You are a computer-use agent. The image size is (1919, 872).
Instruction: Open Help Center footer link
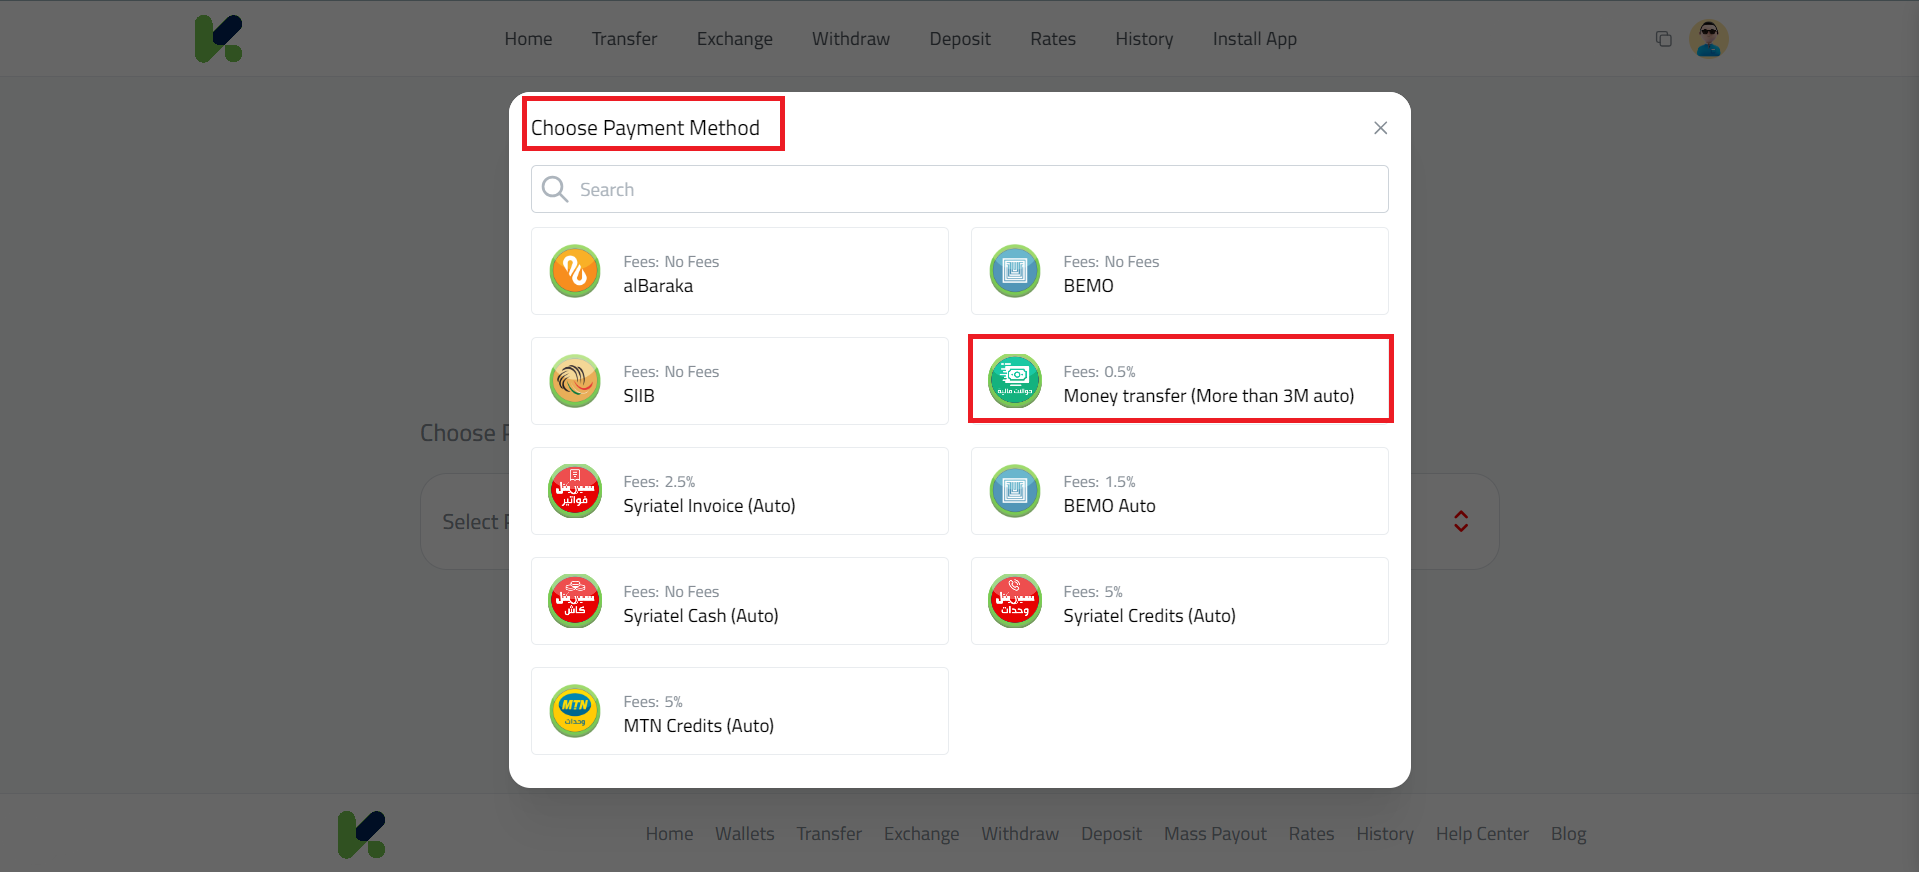tap(1482, 834)
